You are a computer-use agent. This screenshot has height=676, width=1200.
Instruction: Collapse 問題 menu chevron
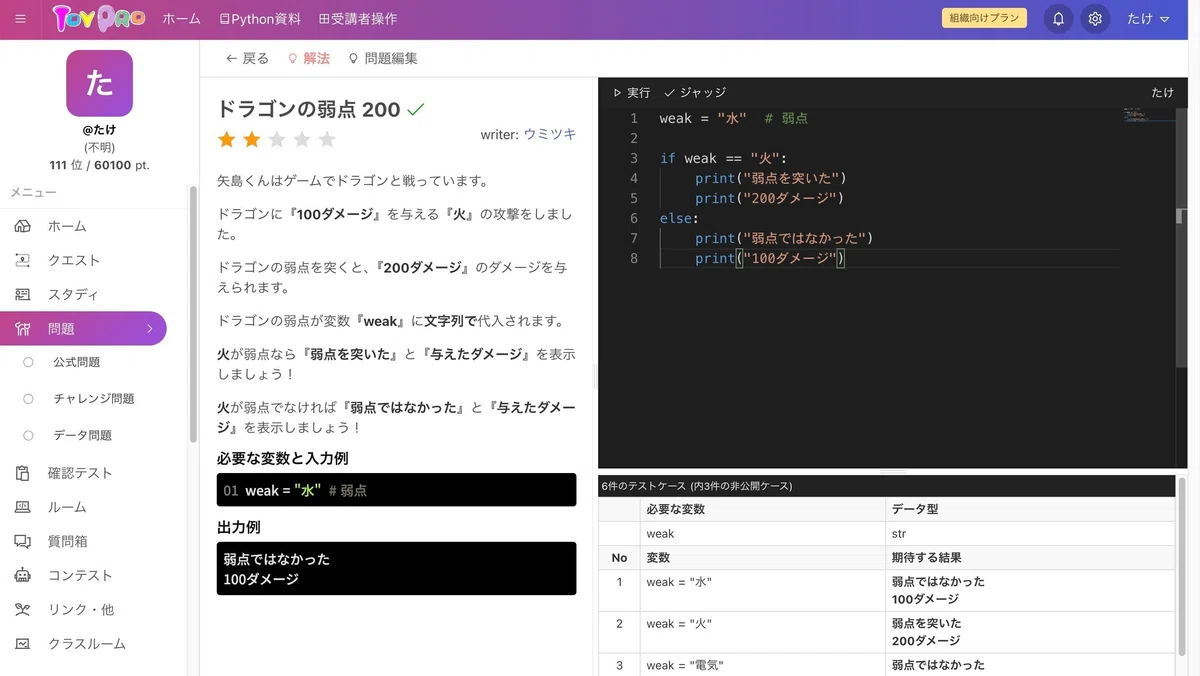point(150,328)
